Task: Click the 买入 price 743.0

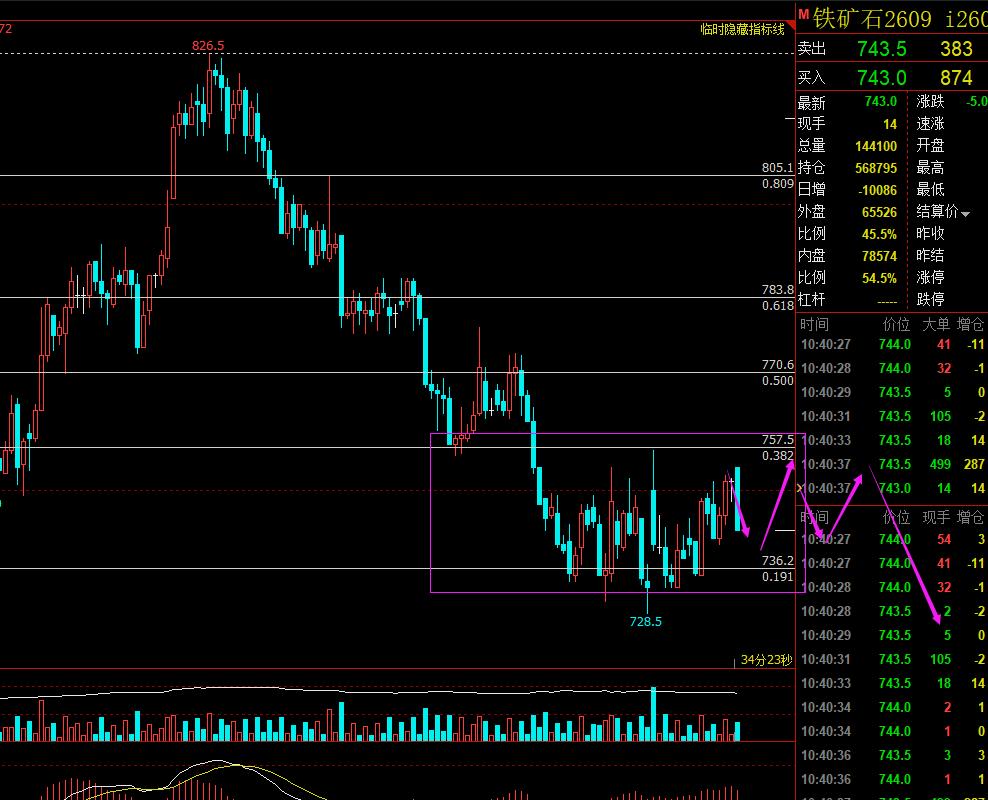Action: (882, 77)
